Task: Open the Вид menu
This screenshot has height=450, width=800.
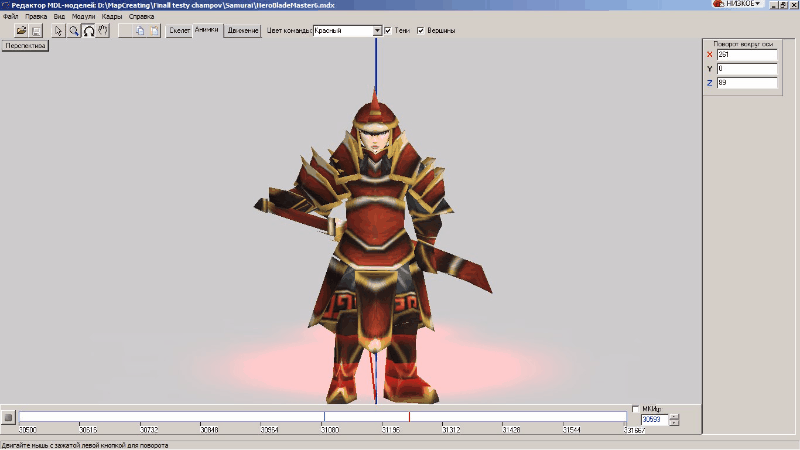Action: point(59,16)
